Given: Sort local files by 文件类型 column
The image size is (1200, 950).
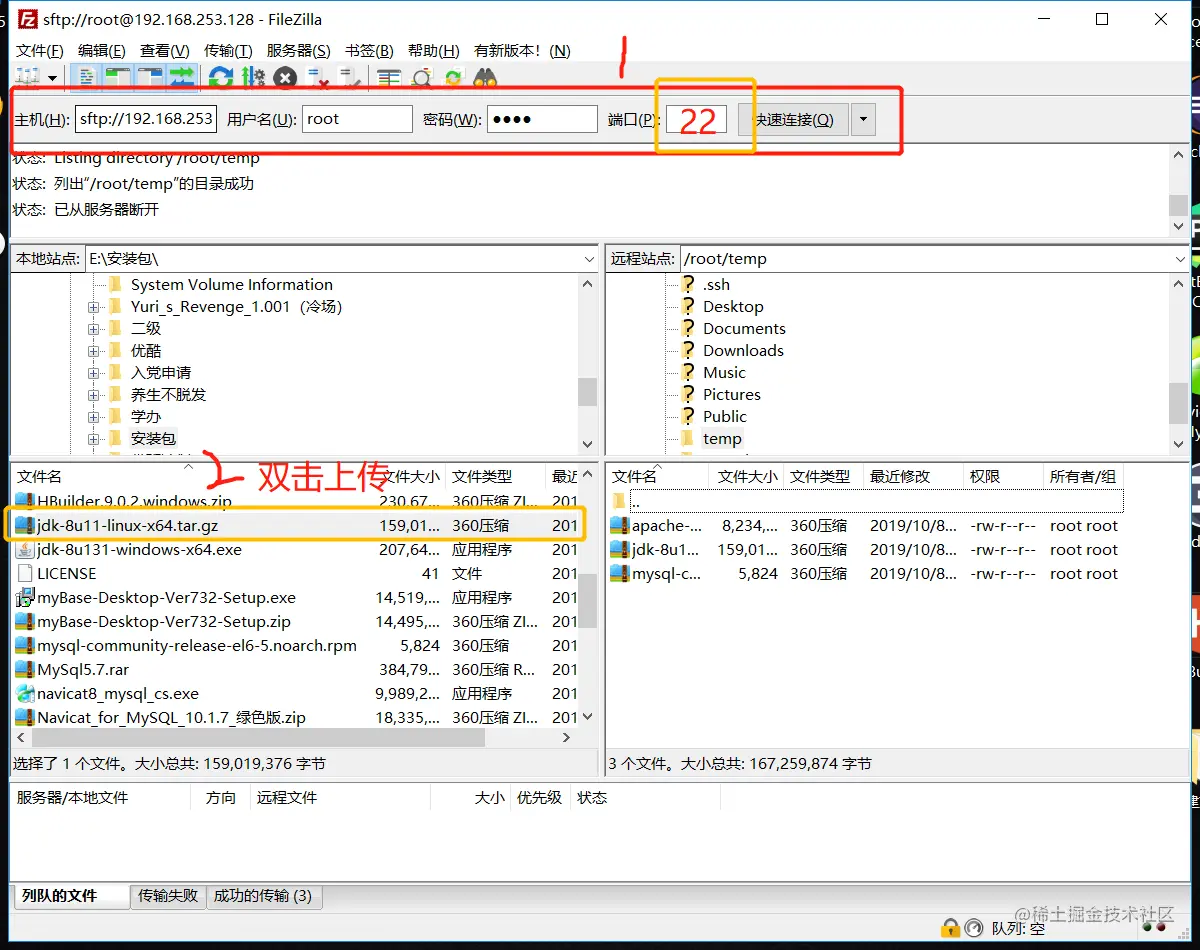Looking at the screenshot, I should 494,477.
